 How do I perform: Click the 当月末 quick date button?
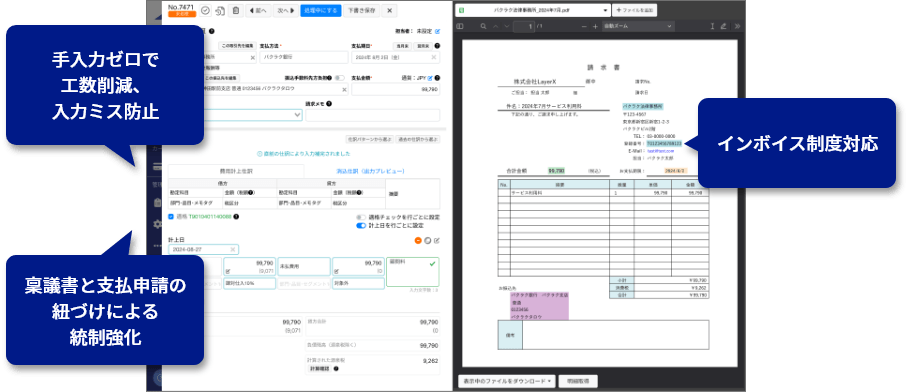coord(402,45)
